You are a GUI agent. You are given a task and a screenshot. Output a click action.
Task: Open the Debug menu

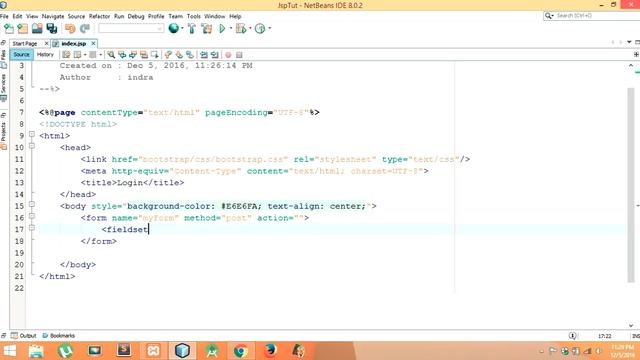click(x=136, y=16)
